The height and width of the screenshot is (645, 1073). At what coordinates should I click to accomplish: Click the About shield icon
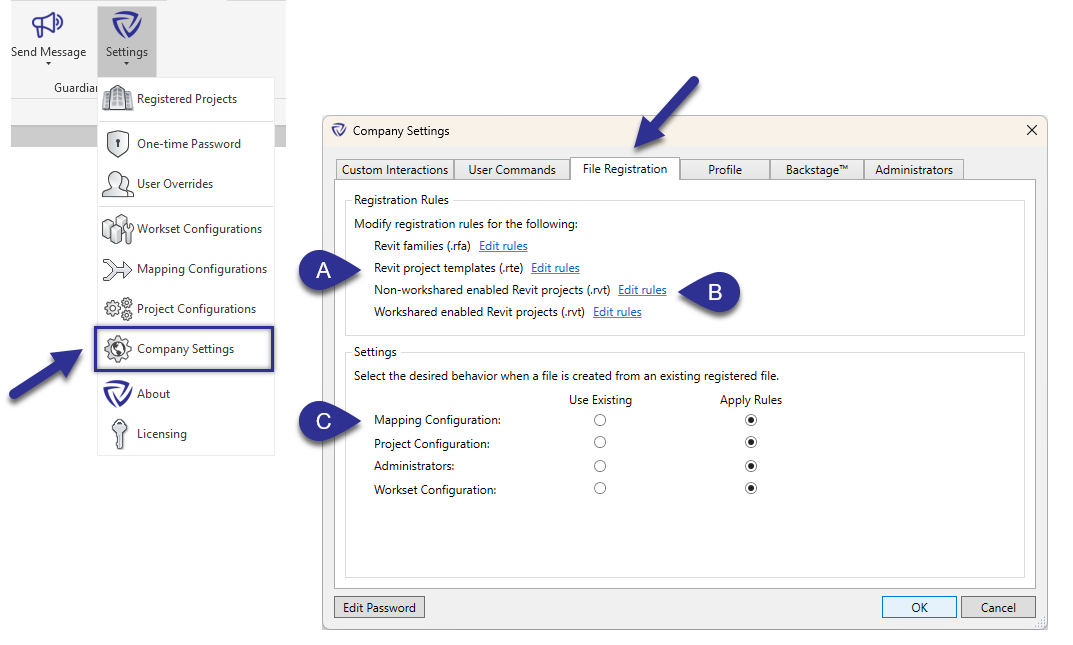click(x=118, y=393)
